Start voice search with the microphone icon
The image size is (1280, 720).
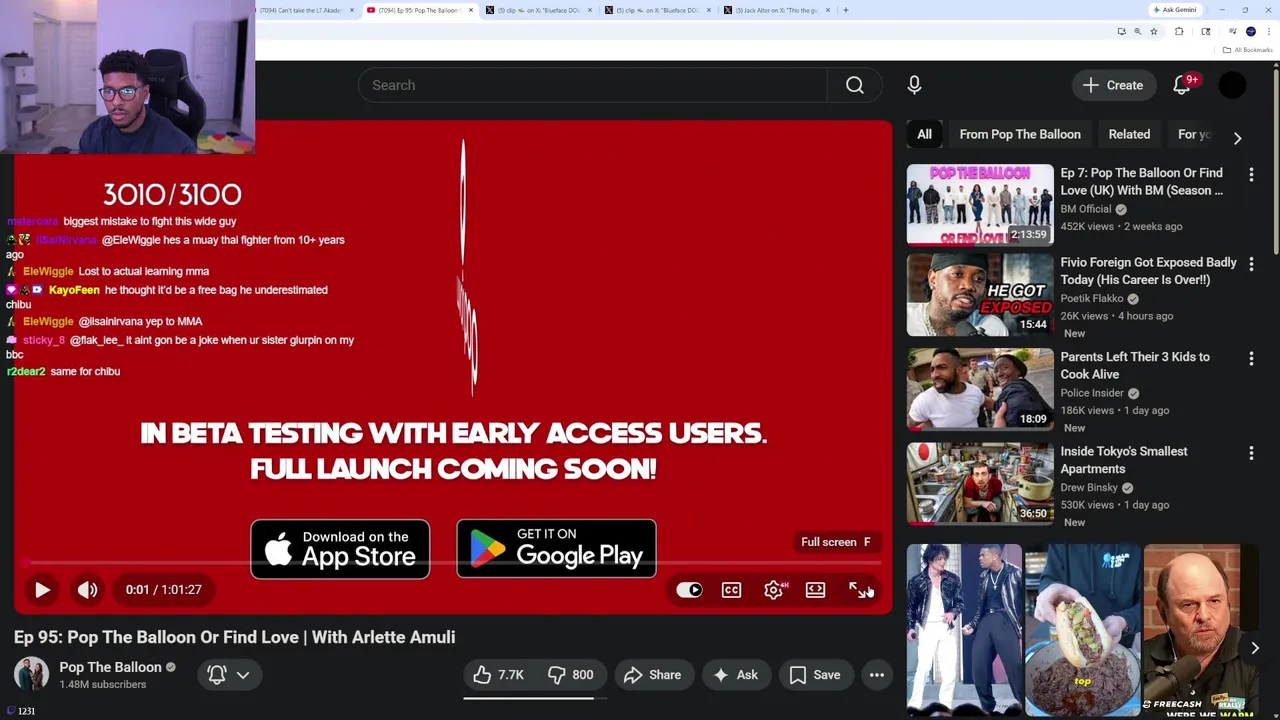click(x=914, y=85)
